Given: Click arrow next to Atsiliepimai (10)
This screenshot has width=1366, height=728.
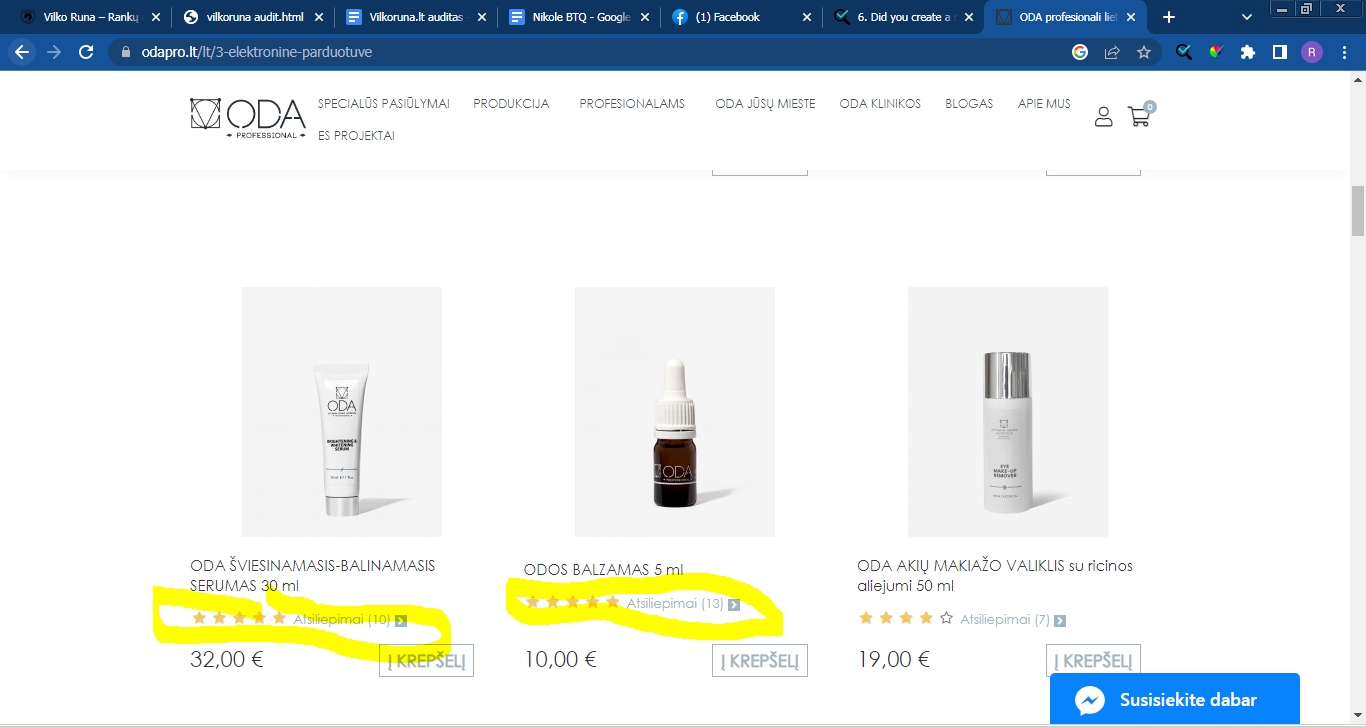Looking at the screenshot, I should click(x=401, y=621).
